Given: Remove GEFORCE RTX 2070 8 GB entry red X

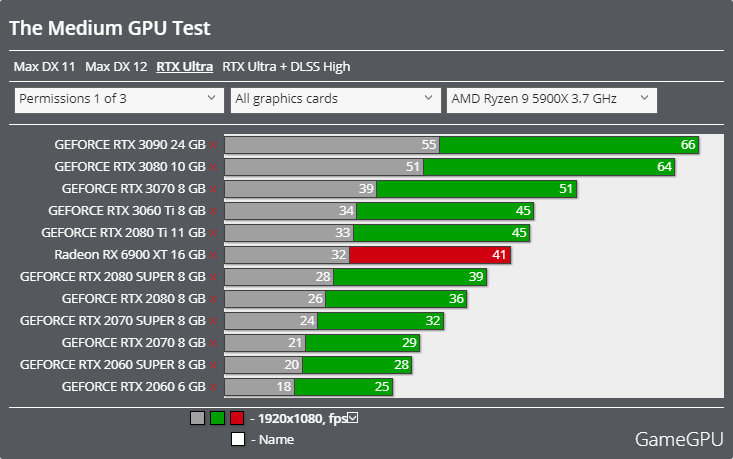Looking at the screenshot, I should pyautogui.click(x=213, y=344).
